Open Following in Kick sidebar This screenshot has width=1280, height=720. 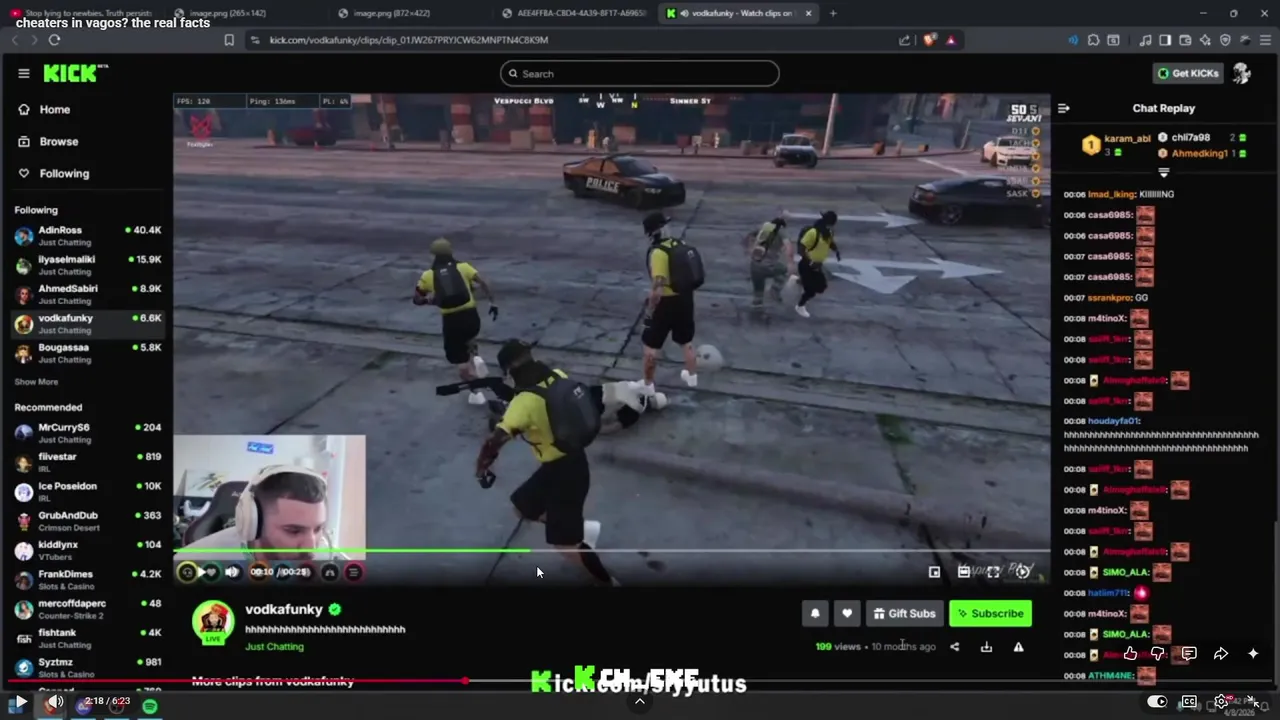[x=54, y=174]
